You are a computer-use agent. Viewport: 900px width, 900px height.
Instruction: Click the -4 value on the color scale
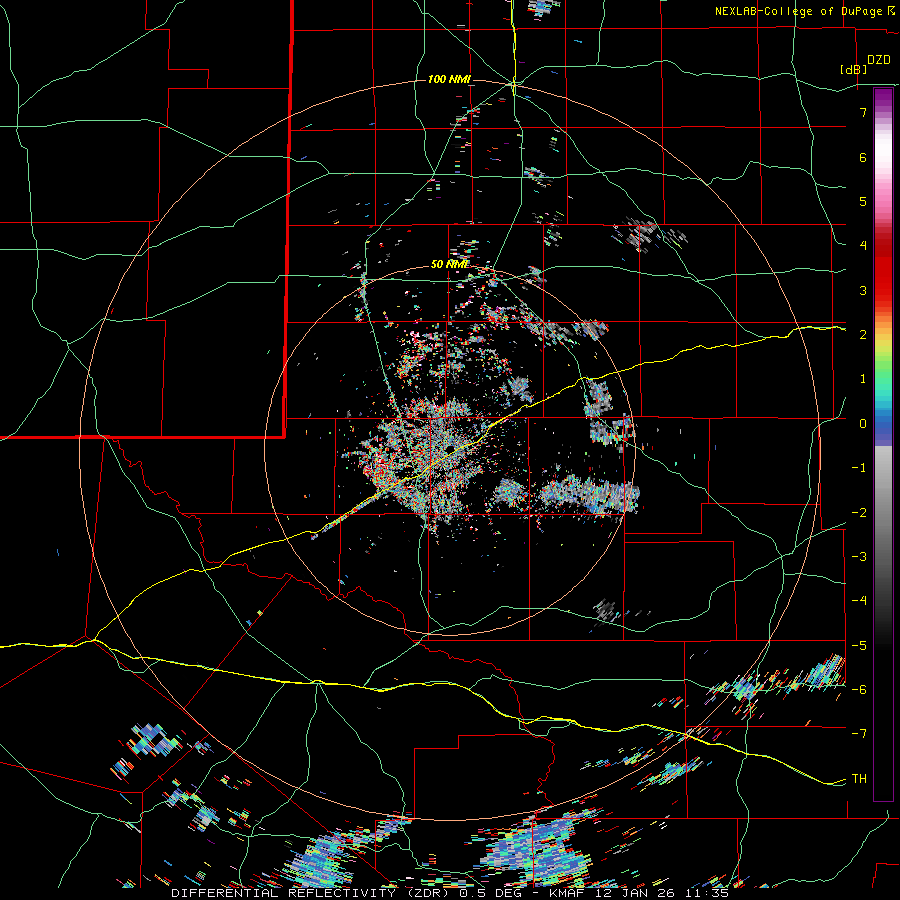(x=859, y=601)
